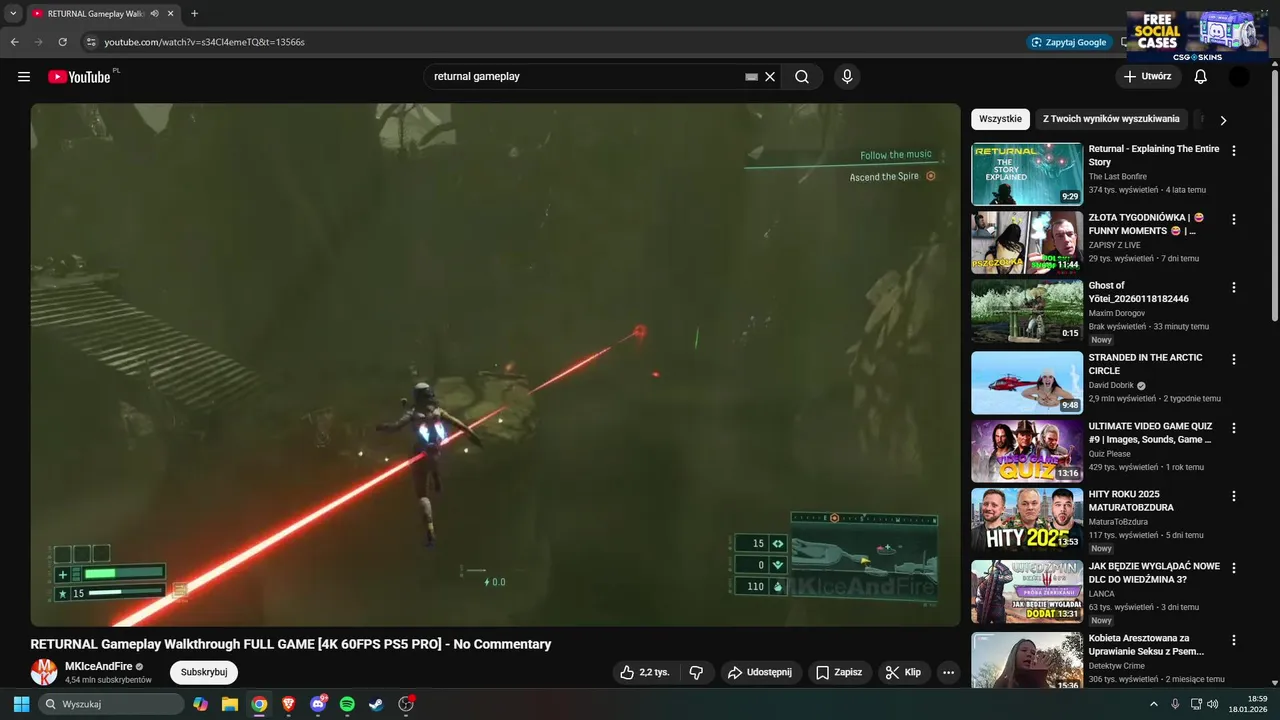Open options menu for Returnal Explaining Story
This screenshot has height=720, width=1280.
point(1233,151)
